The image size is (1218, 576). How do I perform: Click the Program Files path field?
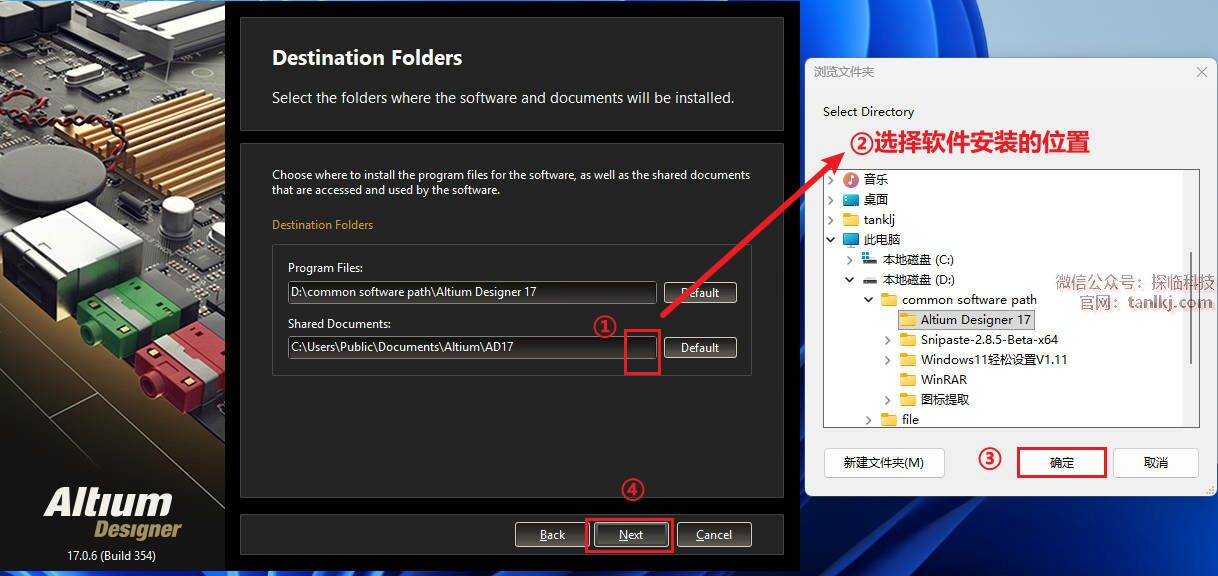click(472, 292)
